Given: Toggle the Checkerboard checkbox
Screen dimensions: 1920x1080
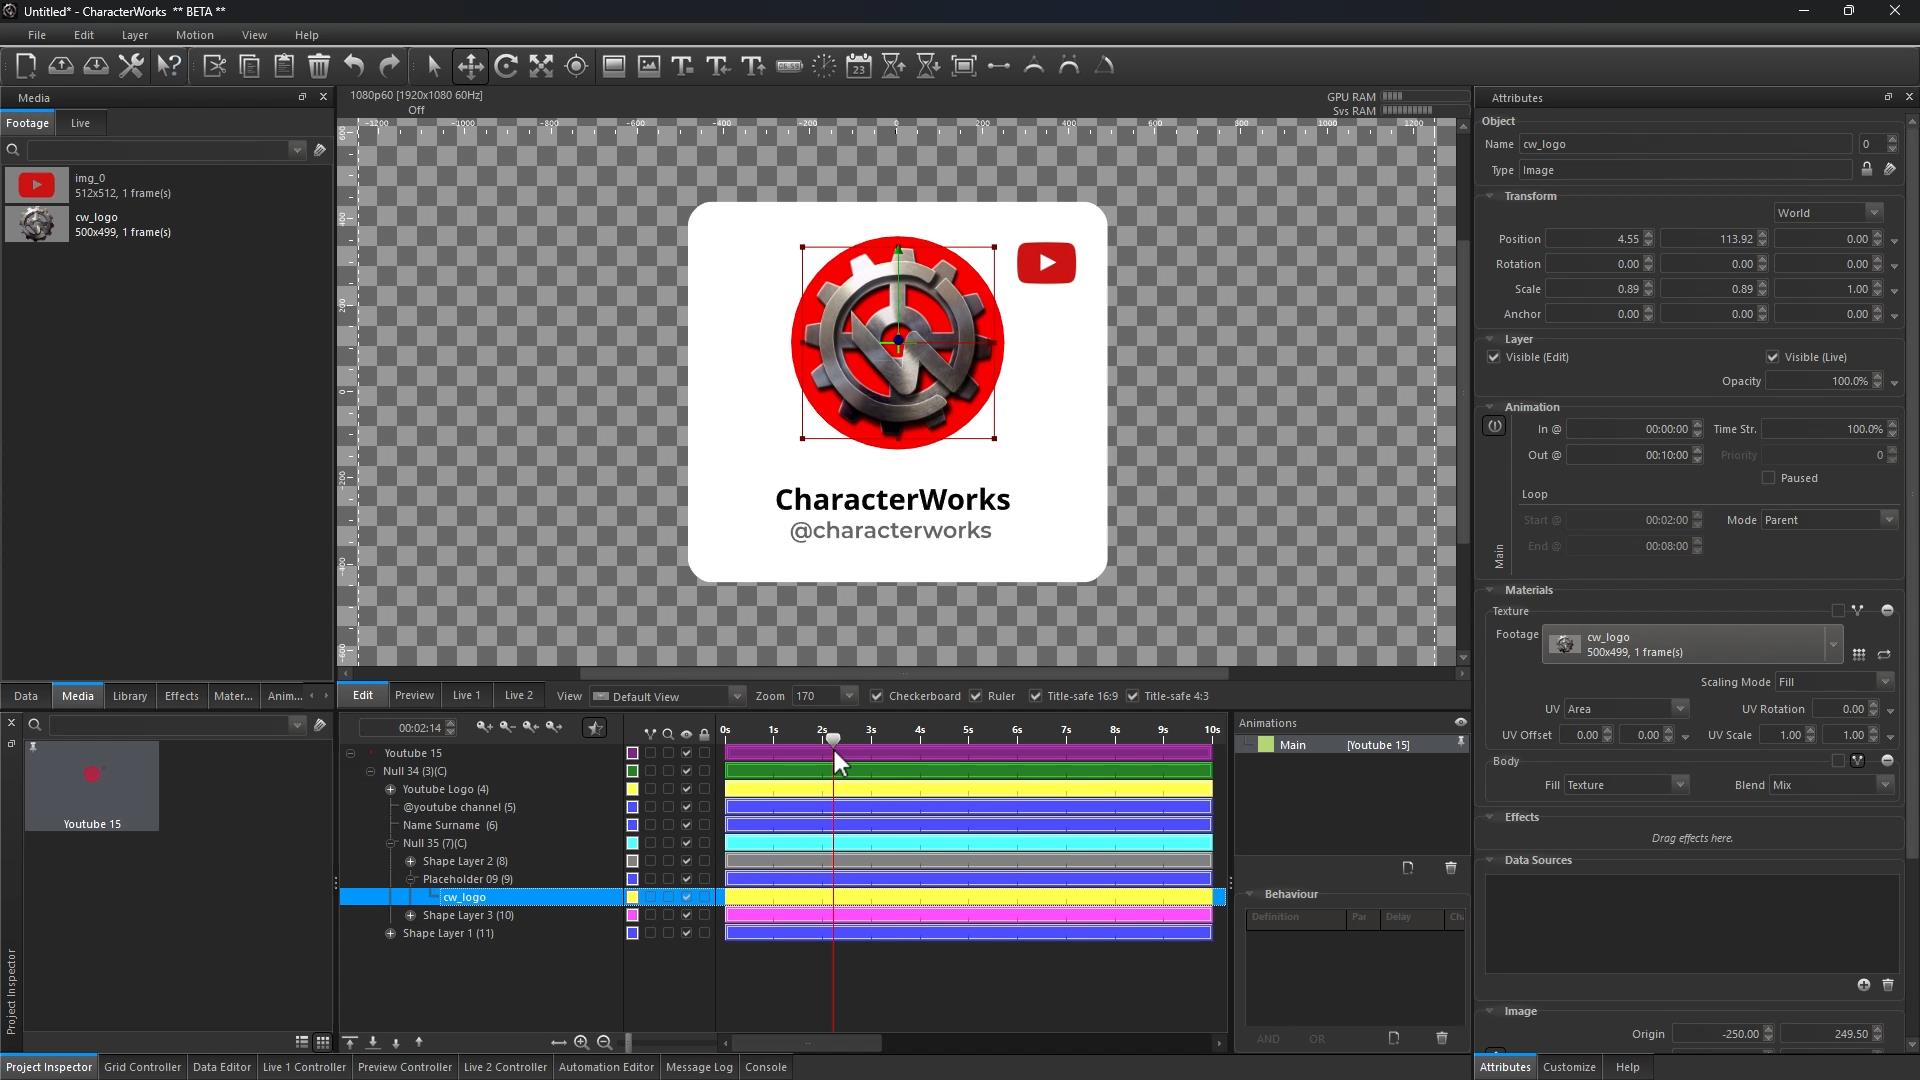Looking at the screenshot, I should coord(877,696).
